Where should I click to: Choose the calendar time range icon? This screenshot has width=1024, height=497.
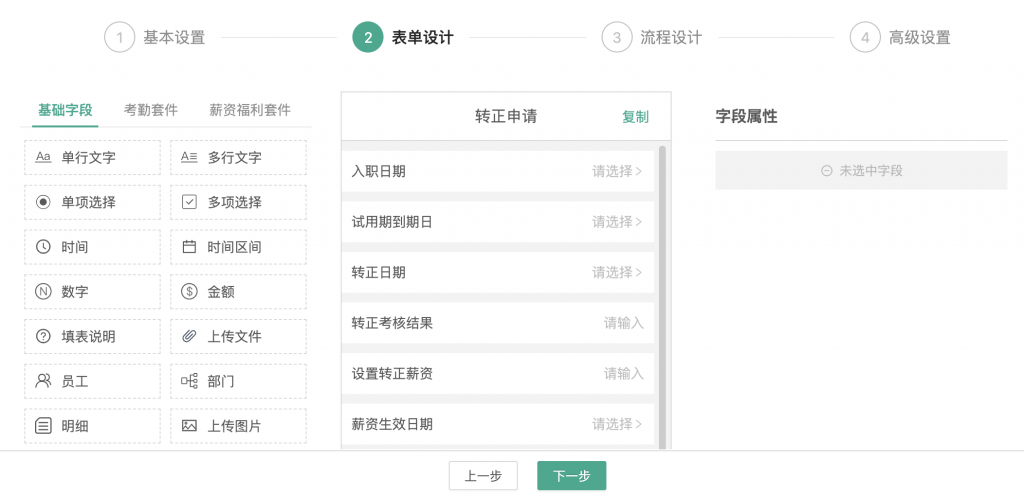(x=189, y=247)
